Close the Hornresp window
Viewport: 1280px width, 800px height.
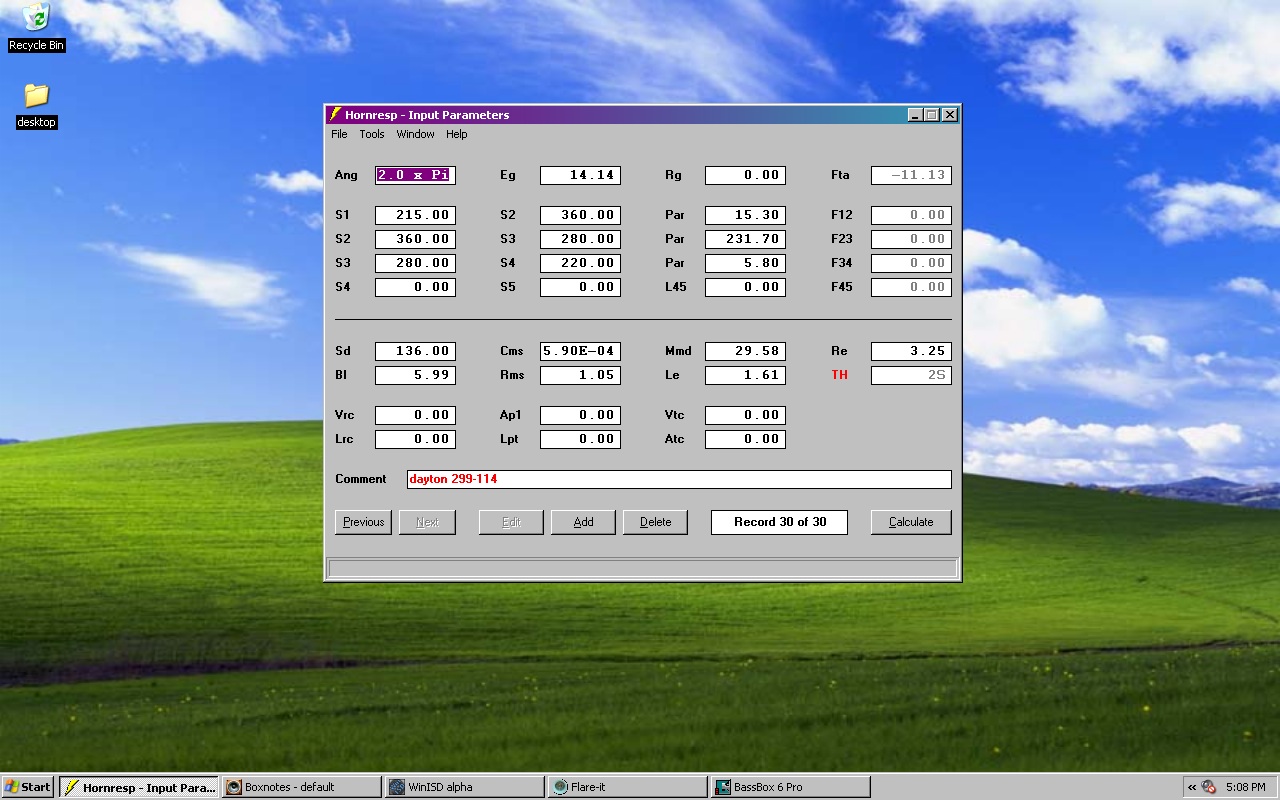(x=950, y=115)
